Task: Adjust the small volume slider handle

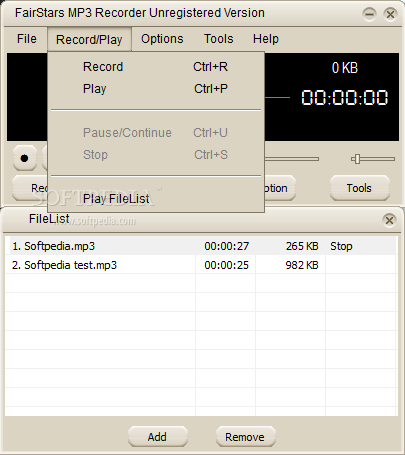Action: [357, 159]
